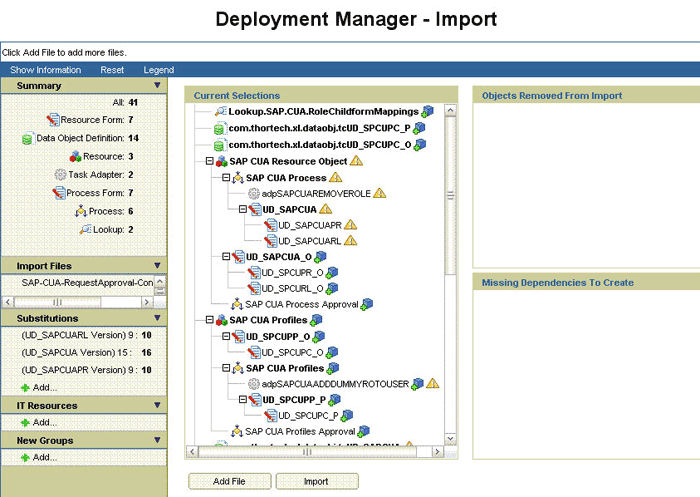The width and height of the screenshot is (700, 497).
Task: Select the UD_SPCURL_O tree item
Action: [292, 288]
